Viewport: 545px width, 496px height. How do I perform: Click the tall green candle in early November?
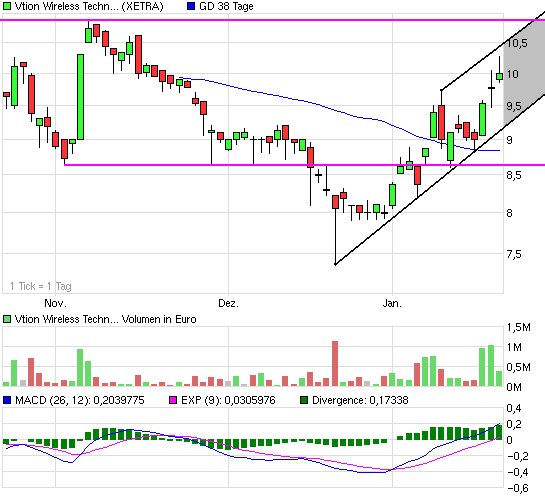coord(80,97)
